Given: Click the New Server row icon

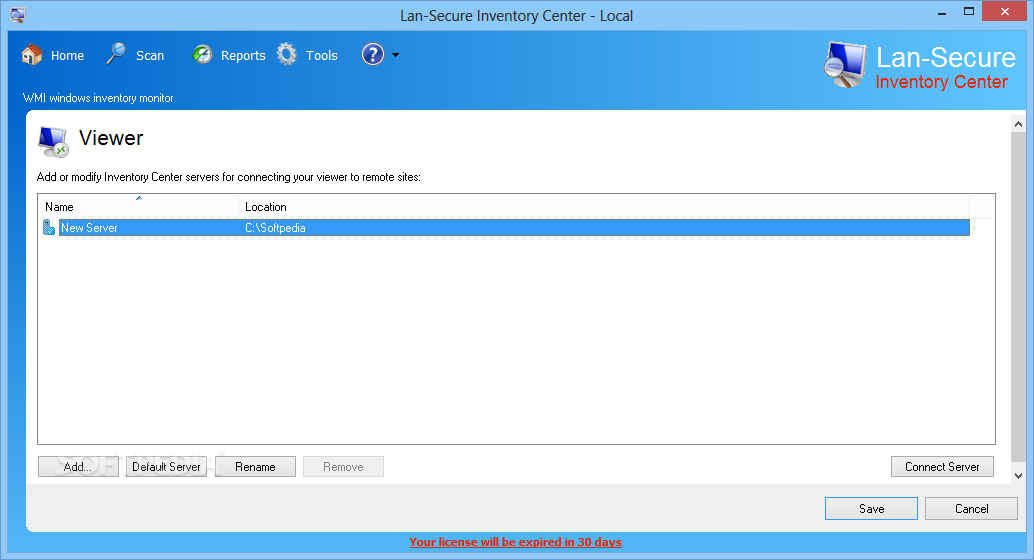Looking at the screenshot, I should [x=48, y=228].
